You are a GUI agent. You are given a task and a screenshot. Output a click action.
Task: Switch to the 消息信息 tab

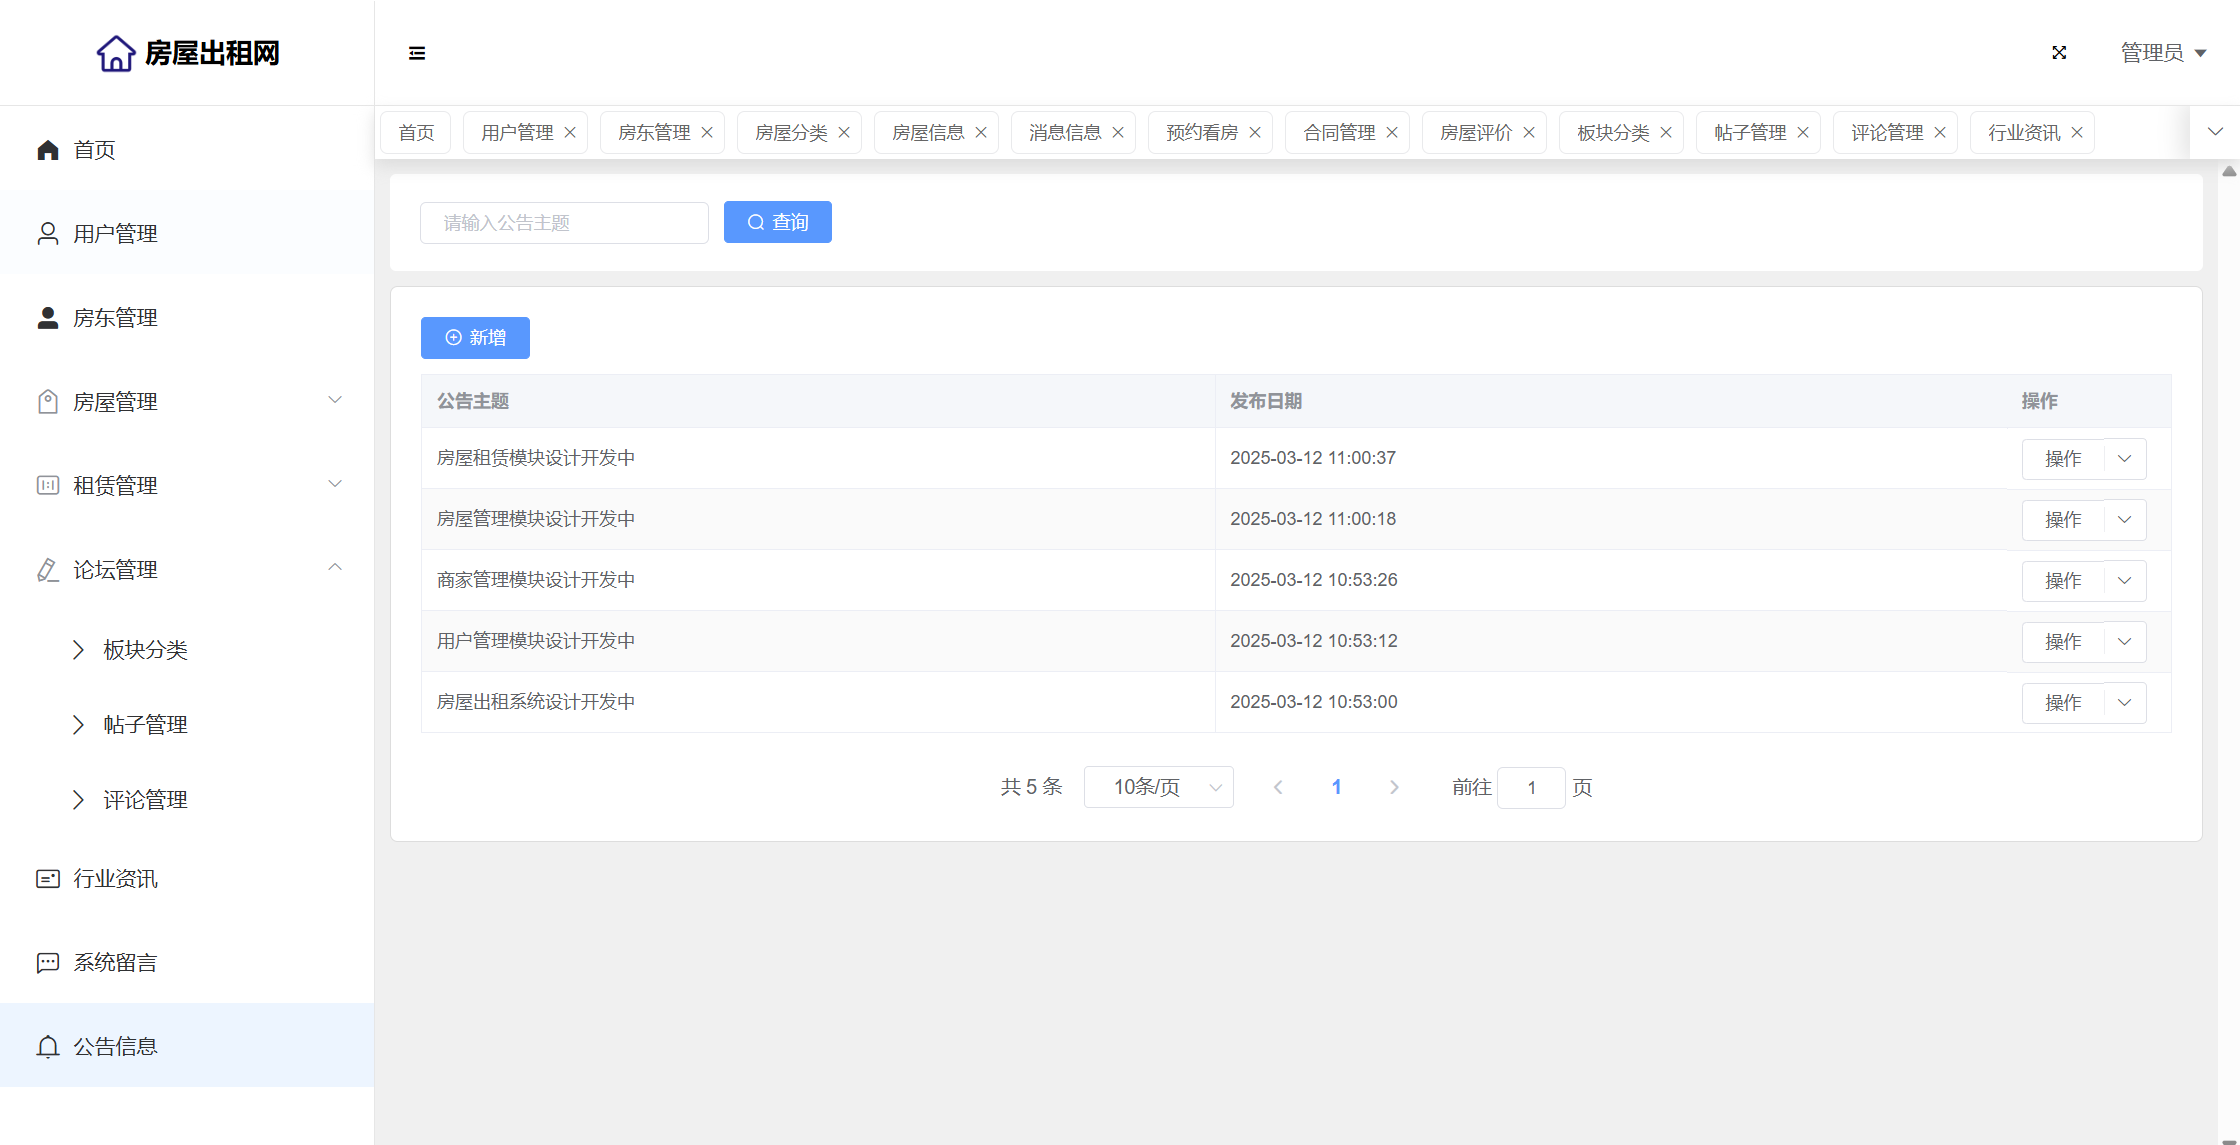click(x=1064, y=132)
